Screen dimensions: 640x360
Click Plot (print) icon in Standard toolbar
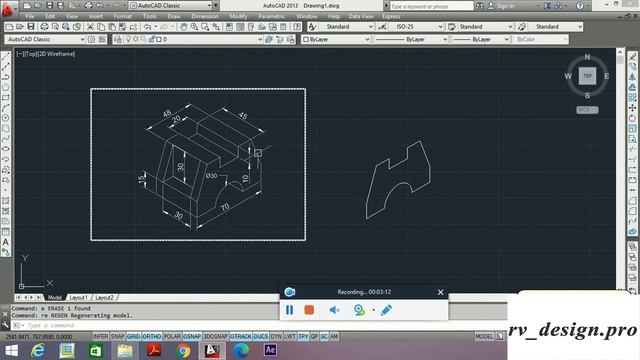[44, 27]
